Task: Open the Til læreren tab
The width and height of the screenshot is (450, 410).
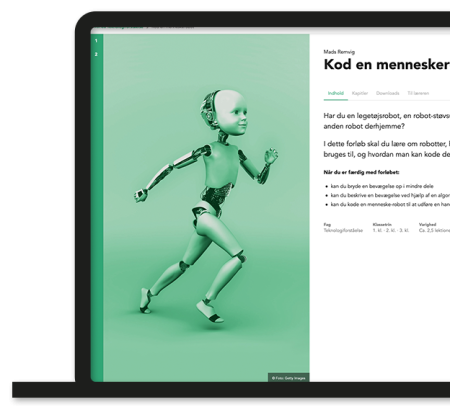Action: (418, 93)
